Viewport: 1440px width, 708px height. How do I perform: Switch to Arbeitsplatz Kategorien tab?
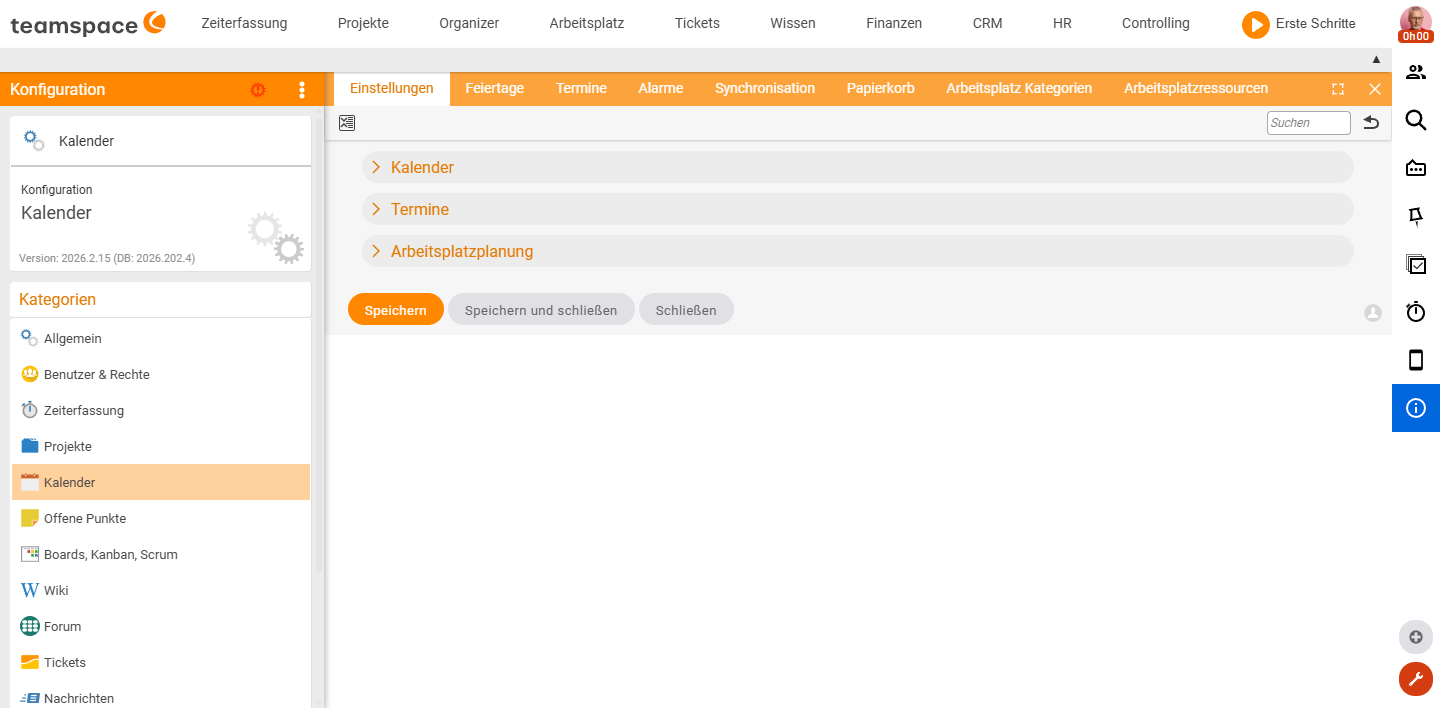pyautogui.click(x=1019, y=89)
